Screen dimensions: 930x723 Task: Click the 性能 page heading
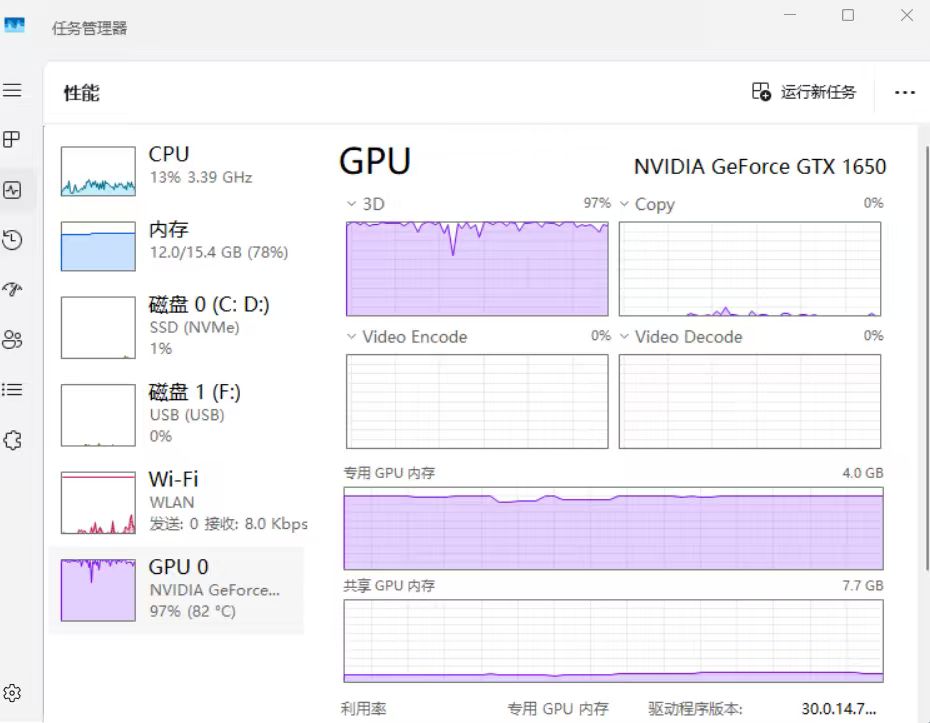[82, 93]
